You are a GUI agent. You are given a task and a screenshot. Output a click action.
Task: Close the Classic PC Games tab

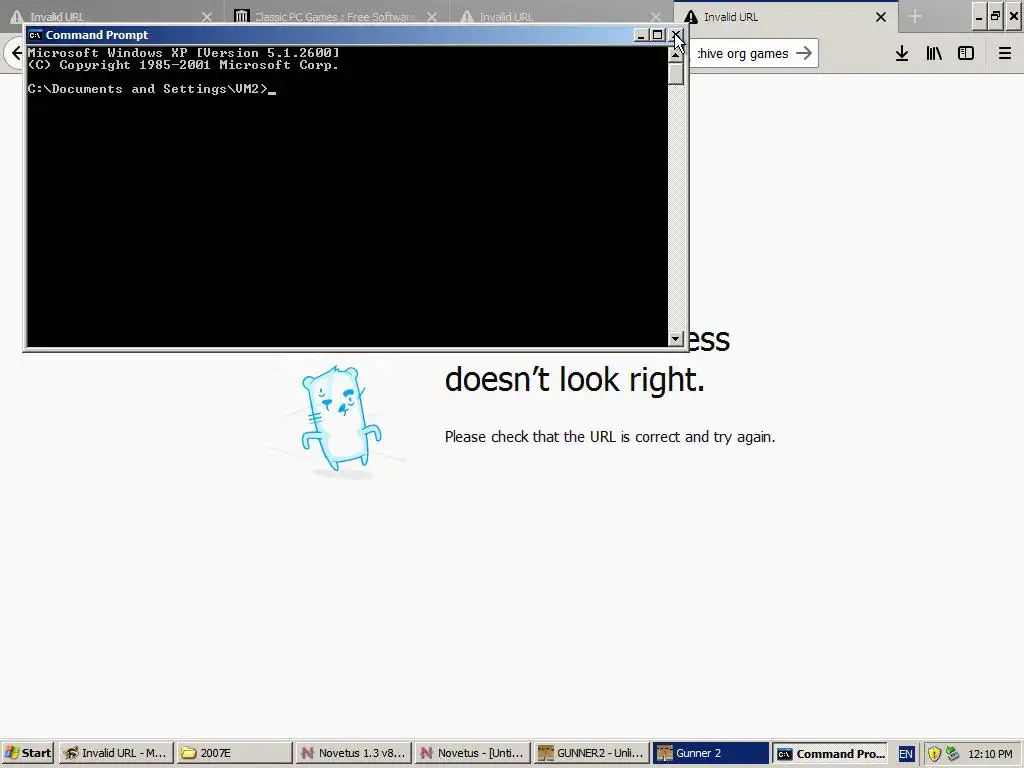(432, 17)
